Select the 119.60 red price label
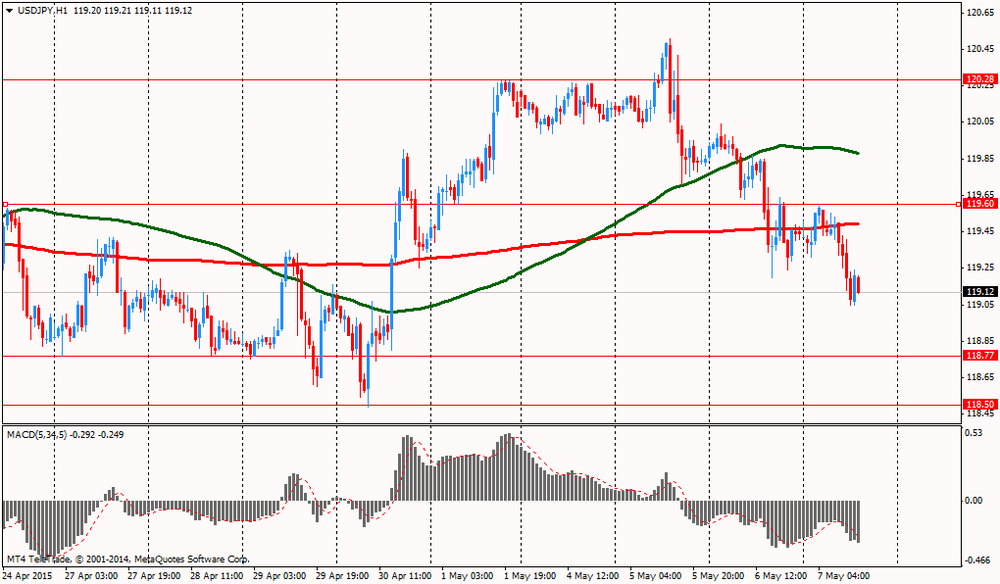The width and height of the screenshot is (1000, 584). click(x=978, y=204)
